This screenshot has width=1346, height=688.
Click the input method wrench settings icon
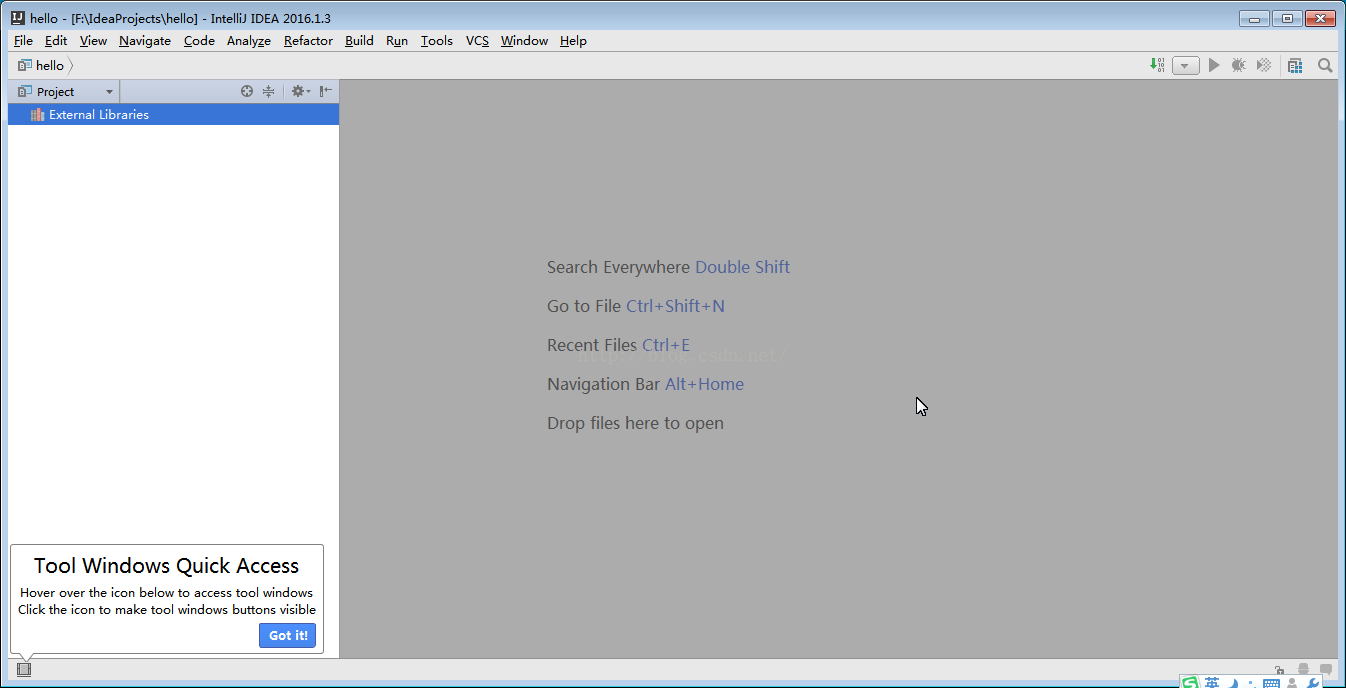tap(1314, 683)
